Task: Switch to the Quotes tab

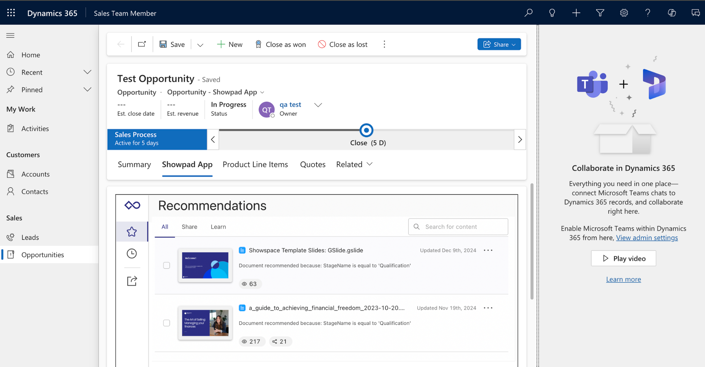Action: (312, 165)
